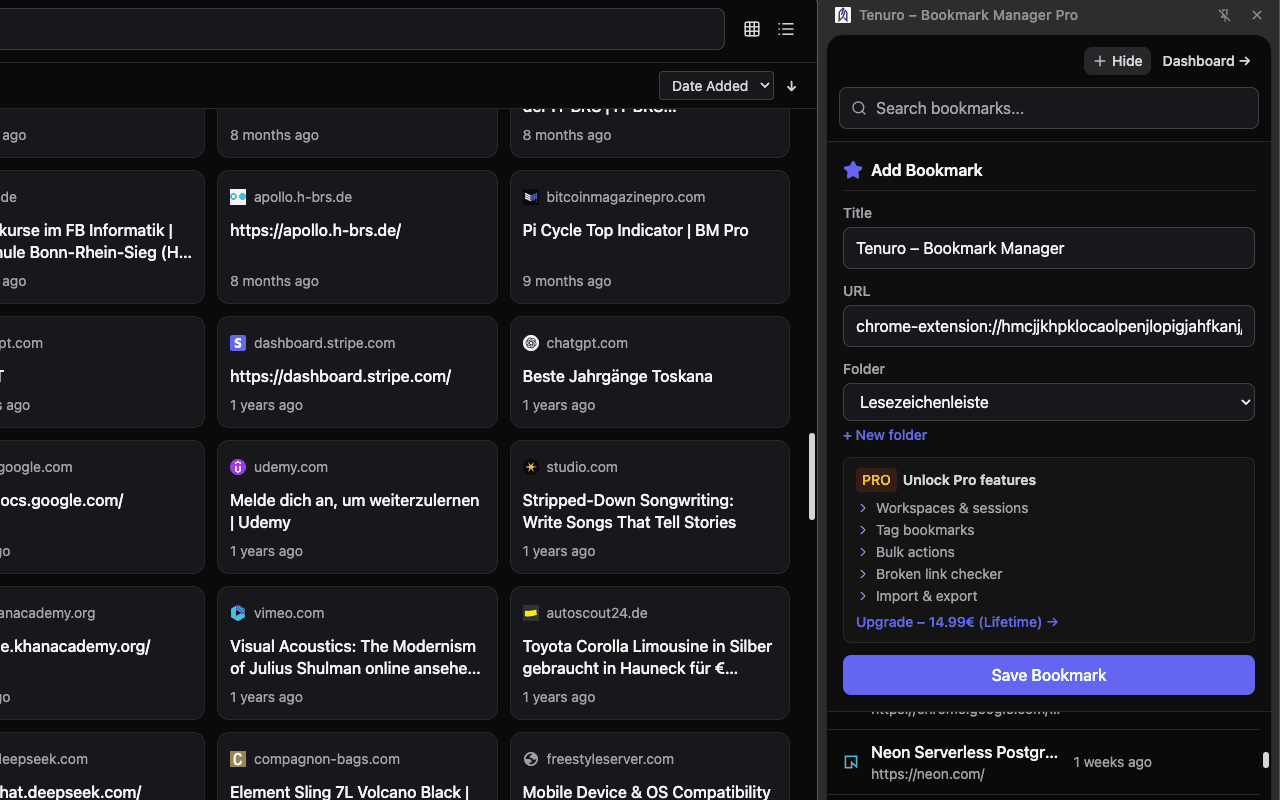Viewport: 1280px width, 800px height.
Task: Open Mobile Device & OS Compatibility bookmark
Action: click(x=650, y=767)
